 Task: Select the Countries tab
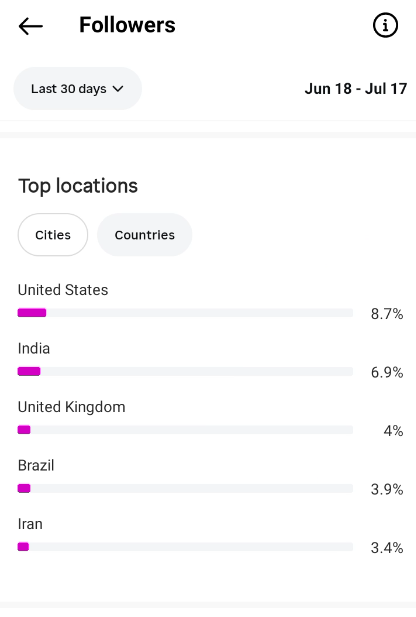[144, 235]
